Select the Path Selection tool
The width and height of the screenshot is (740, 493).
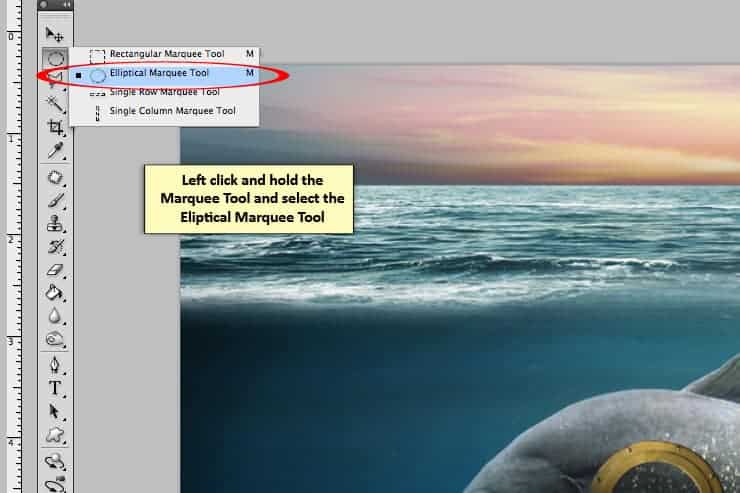click(55, 411)
